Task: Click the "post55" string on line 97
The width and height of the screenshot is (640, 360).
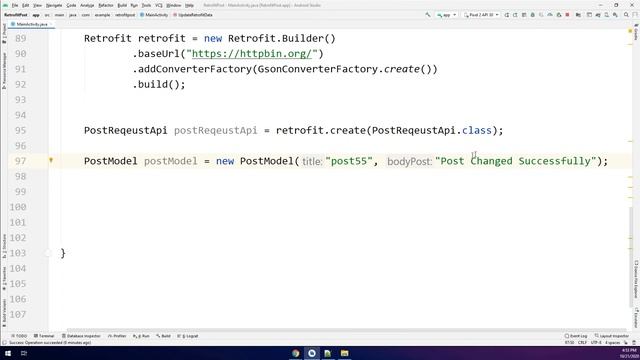Action: pyautogui.click(x=349, y=161)
